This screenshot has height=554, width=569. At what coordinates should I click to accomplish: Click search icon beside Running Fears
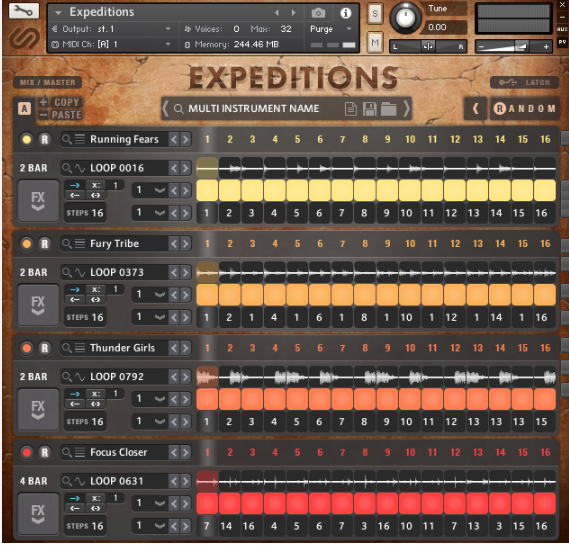click(66, 139)
